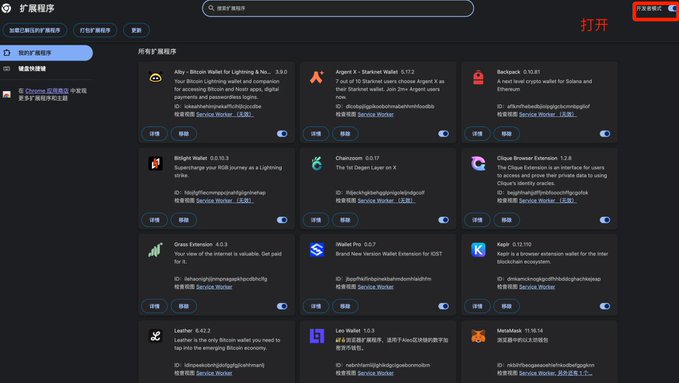Screen dimensions: 679x383
Task: Click the Leo Wallet icon
Action: 317,336
